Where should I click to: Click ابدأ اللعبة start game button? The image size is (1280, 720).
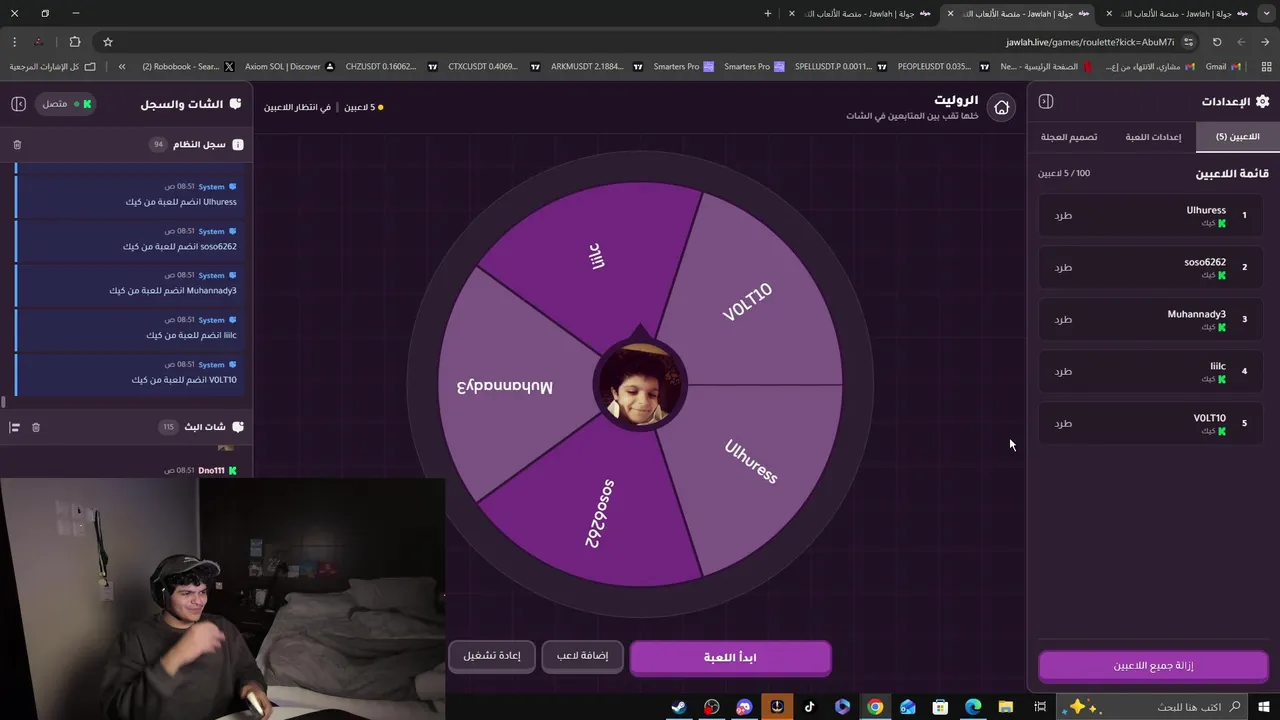tap(730, 657)
